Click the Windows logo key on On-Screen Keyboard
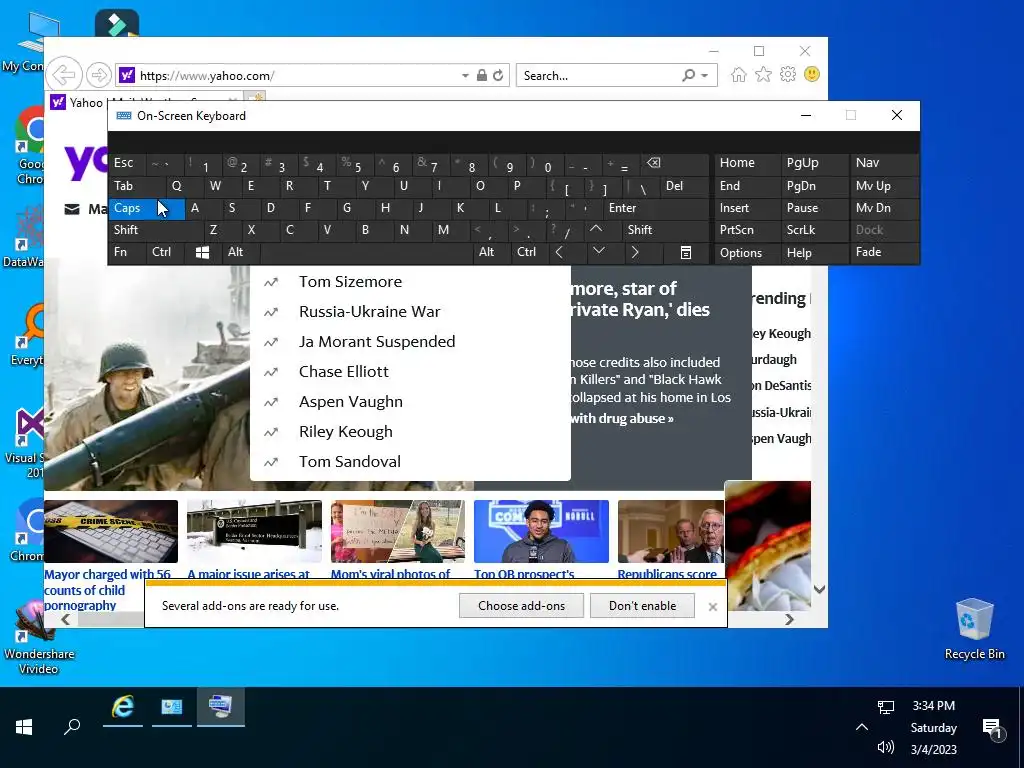Screen dimensions: 1024x768 coord(202,253)
